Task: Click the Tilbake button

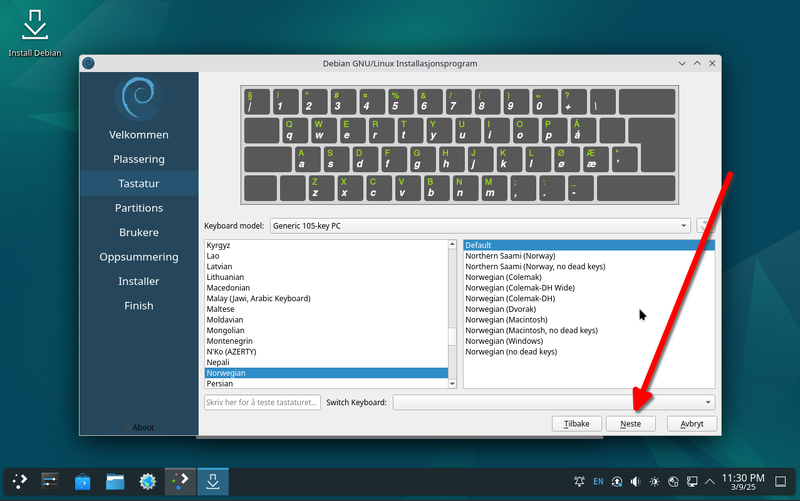Action: coord(576,424)
